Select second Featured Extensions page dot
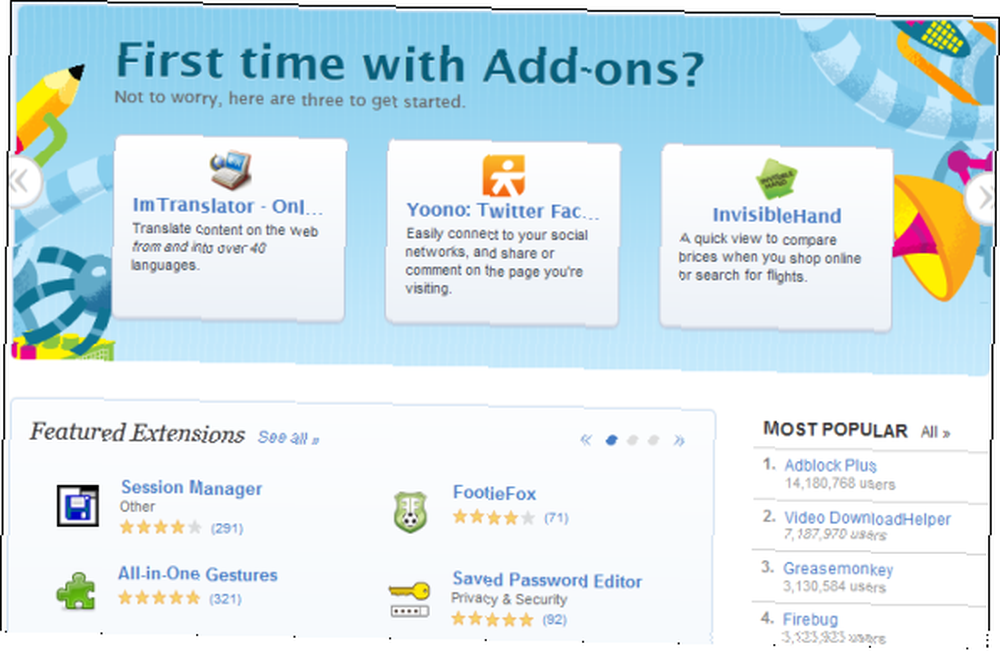Screen dimensions: 1000x651 tap(632, 440)
